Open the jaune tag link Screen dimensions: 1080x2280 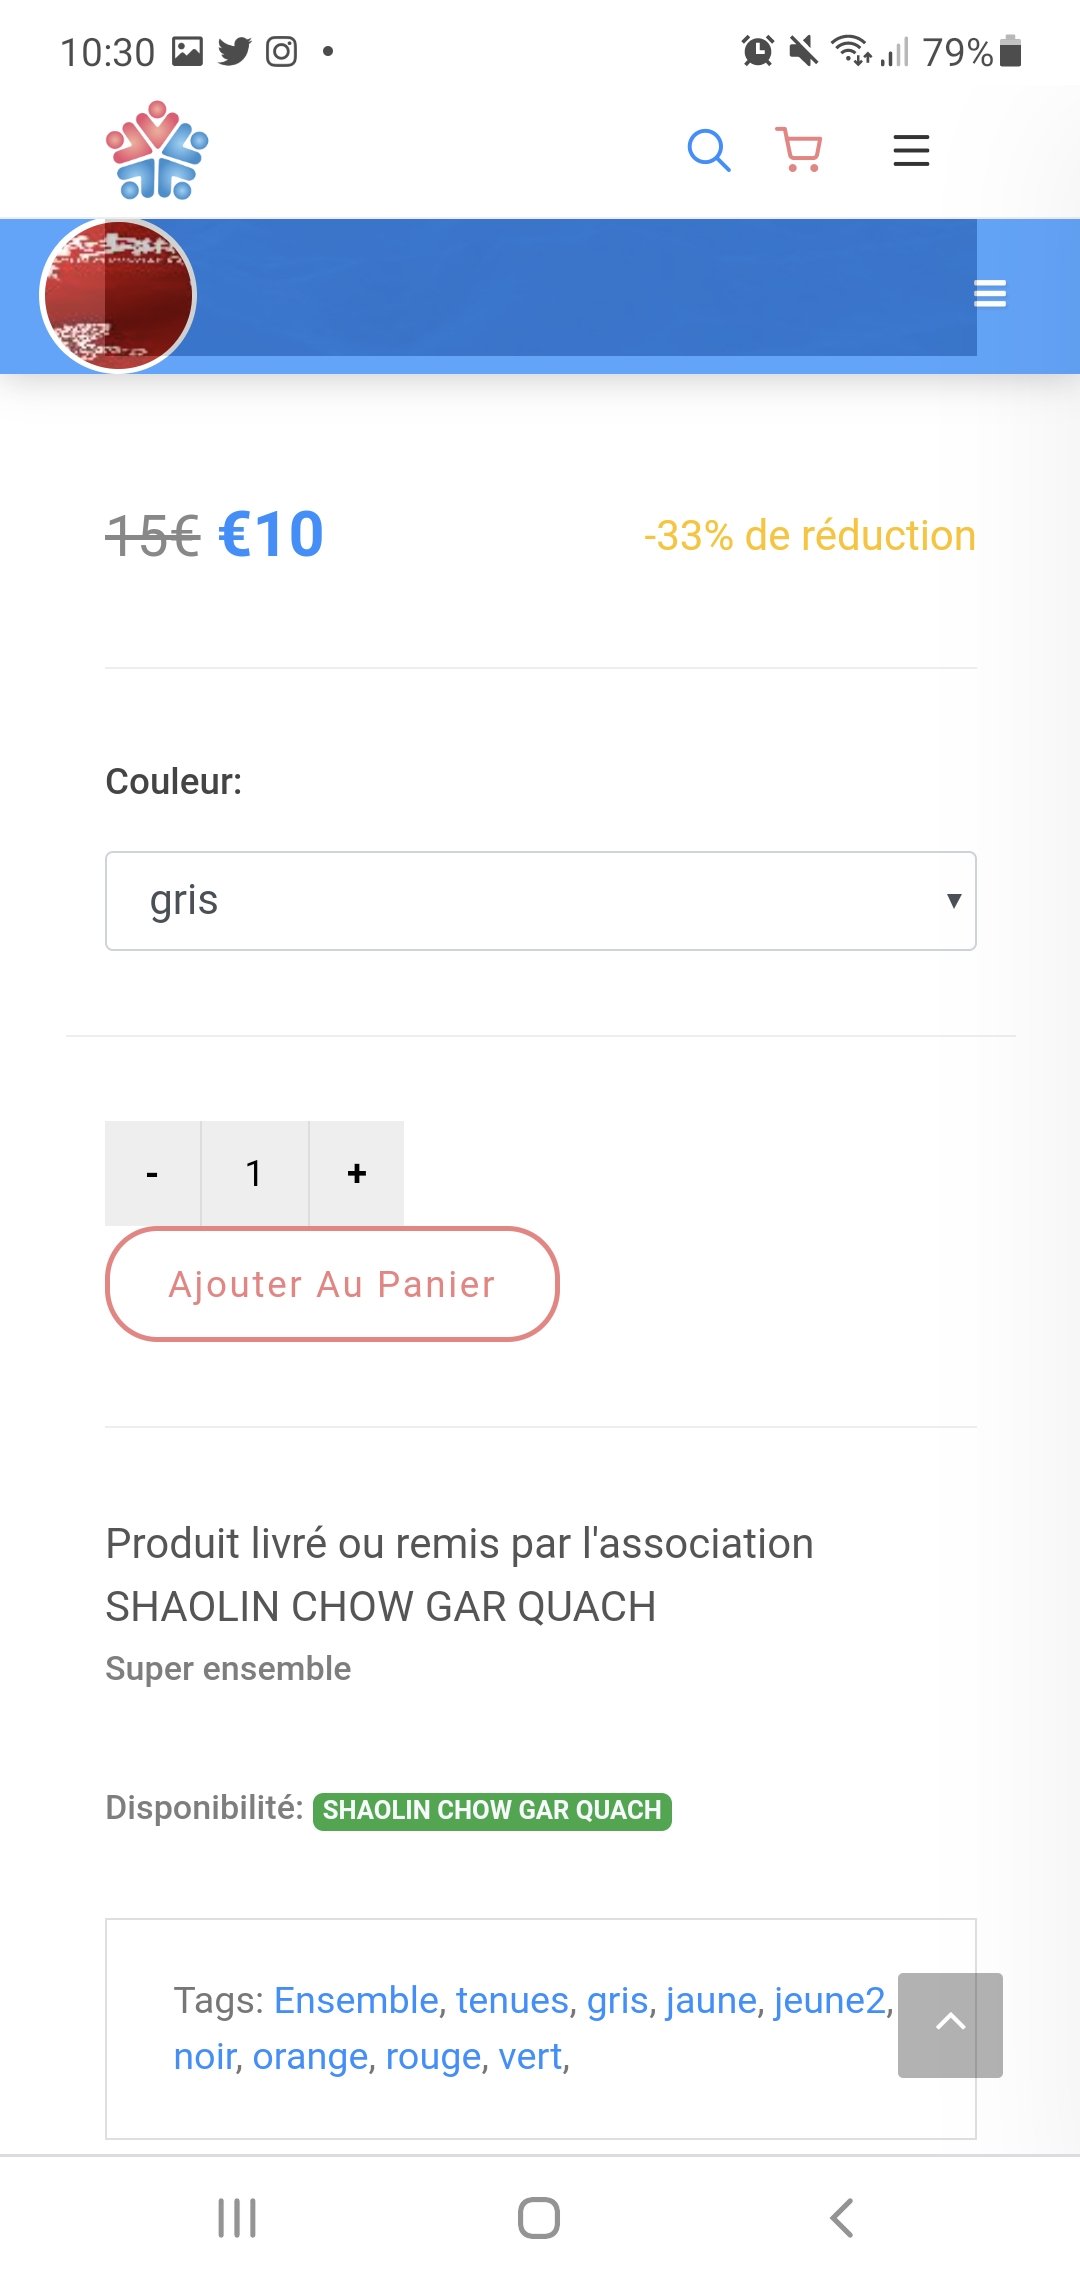pyautogui.click(x=711, y=2001)
